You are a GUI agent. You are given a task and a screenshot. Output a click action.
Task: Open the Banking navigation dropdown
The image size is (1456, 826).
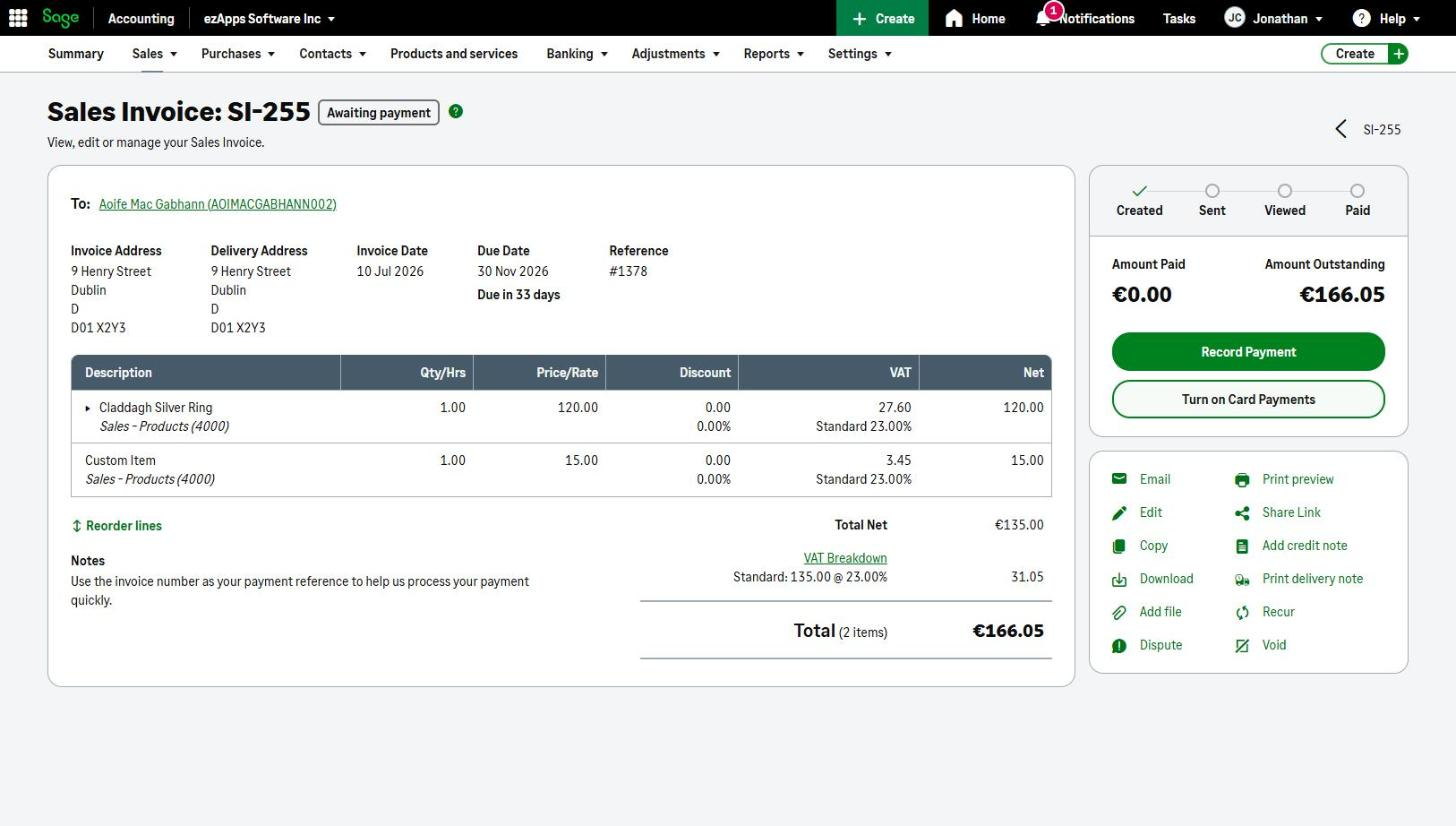coord(577,54)
